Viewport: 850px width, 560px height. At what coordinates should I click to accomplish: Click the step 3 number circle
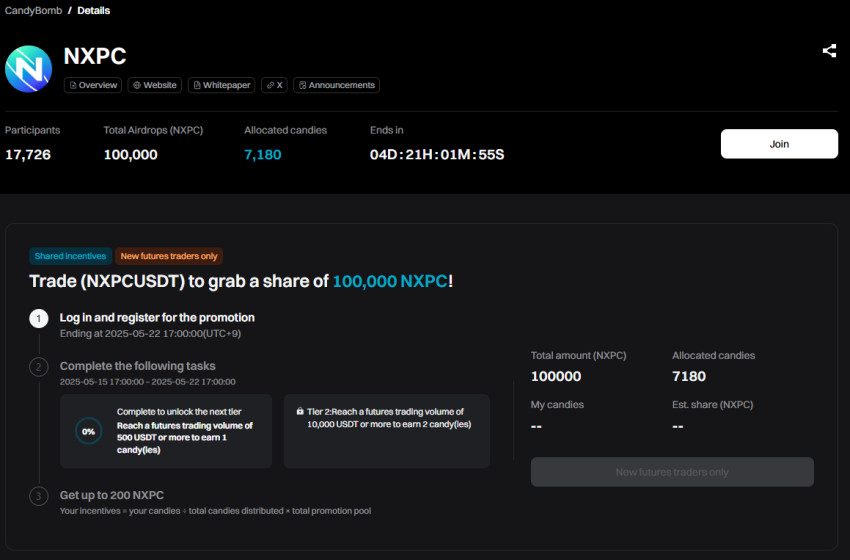click(x=38, y=496)
